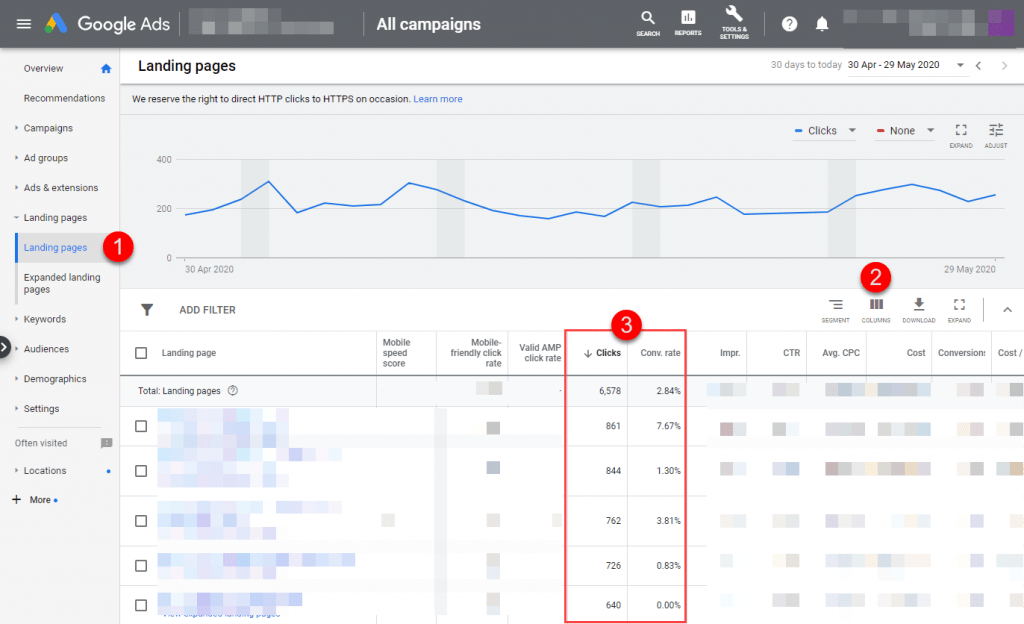This screenshot has width=1024, height=624.
Task: Click the Total Landing pages help icon
Action: (x=232, y=390)
